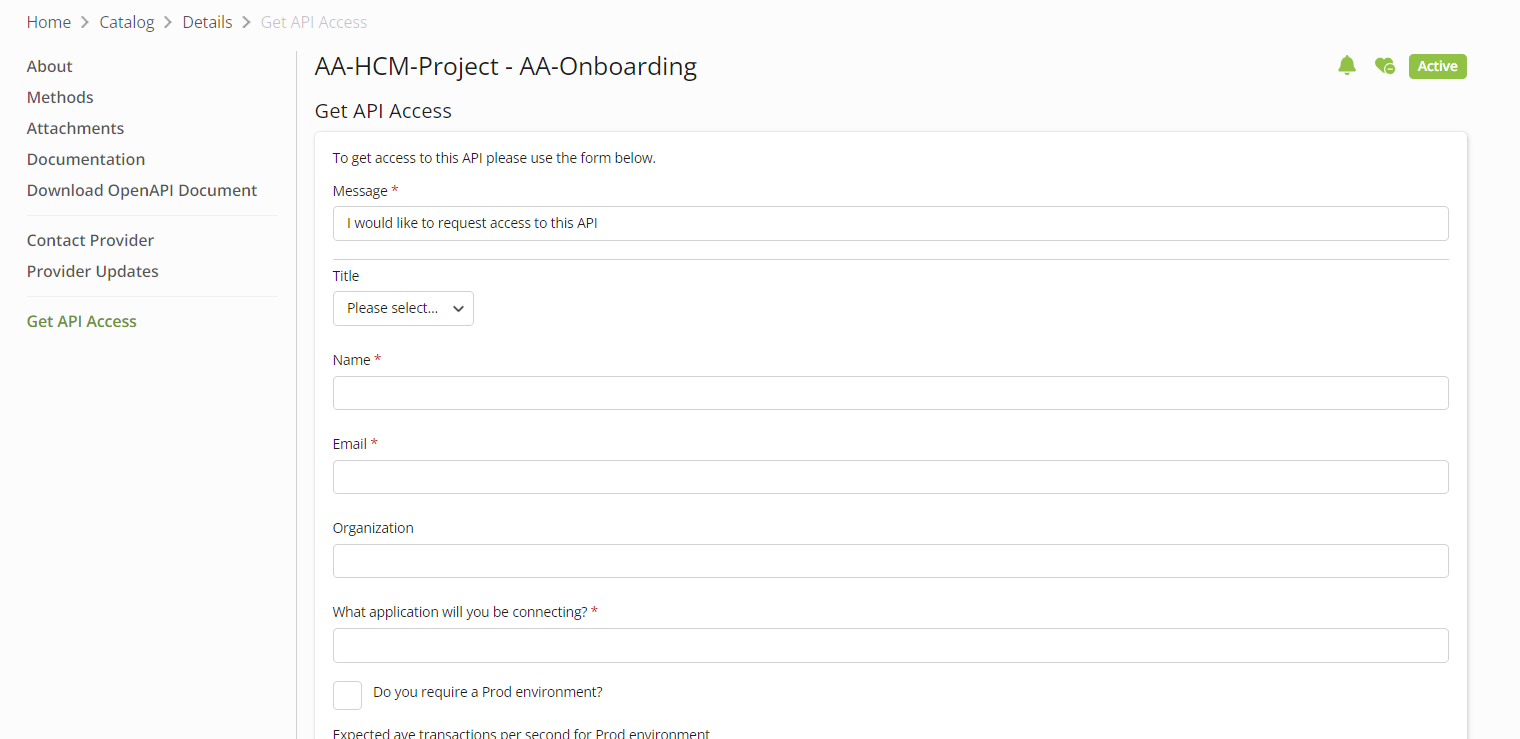1520x739 pixels.
Task: Click the green Active status badge
Action: [x=1437, y=66]
